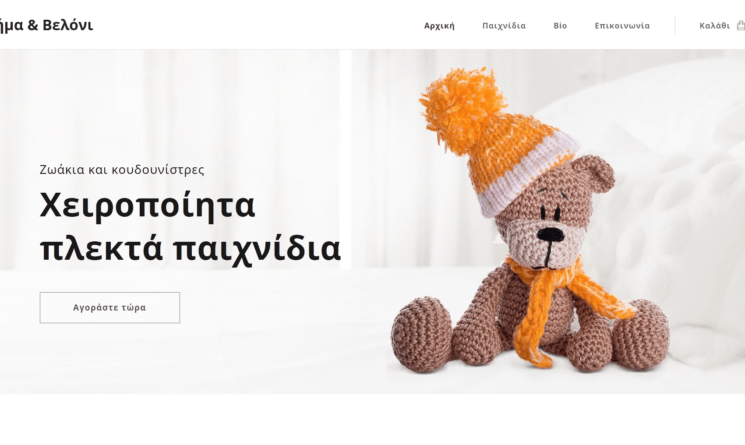Open the shopping bag cart icon
The image size is (745, 445).
click(741, 26)
